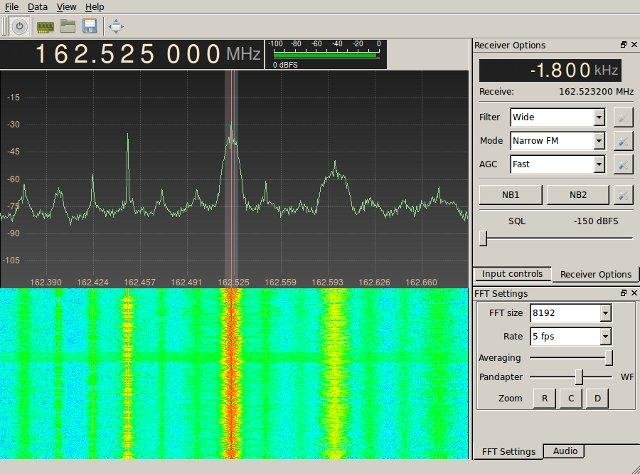Expand the Filter dropdown showing Wide
Viewport: 640px width, 474px height.
(x=557, y=118)
